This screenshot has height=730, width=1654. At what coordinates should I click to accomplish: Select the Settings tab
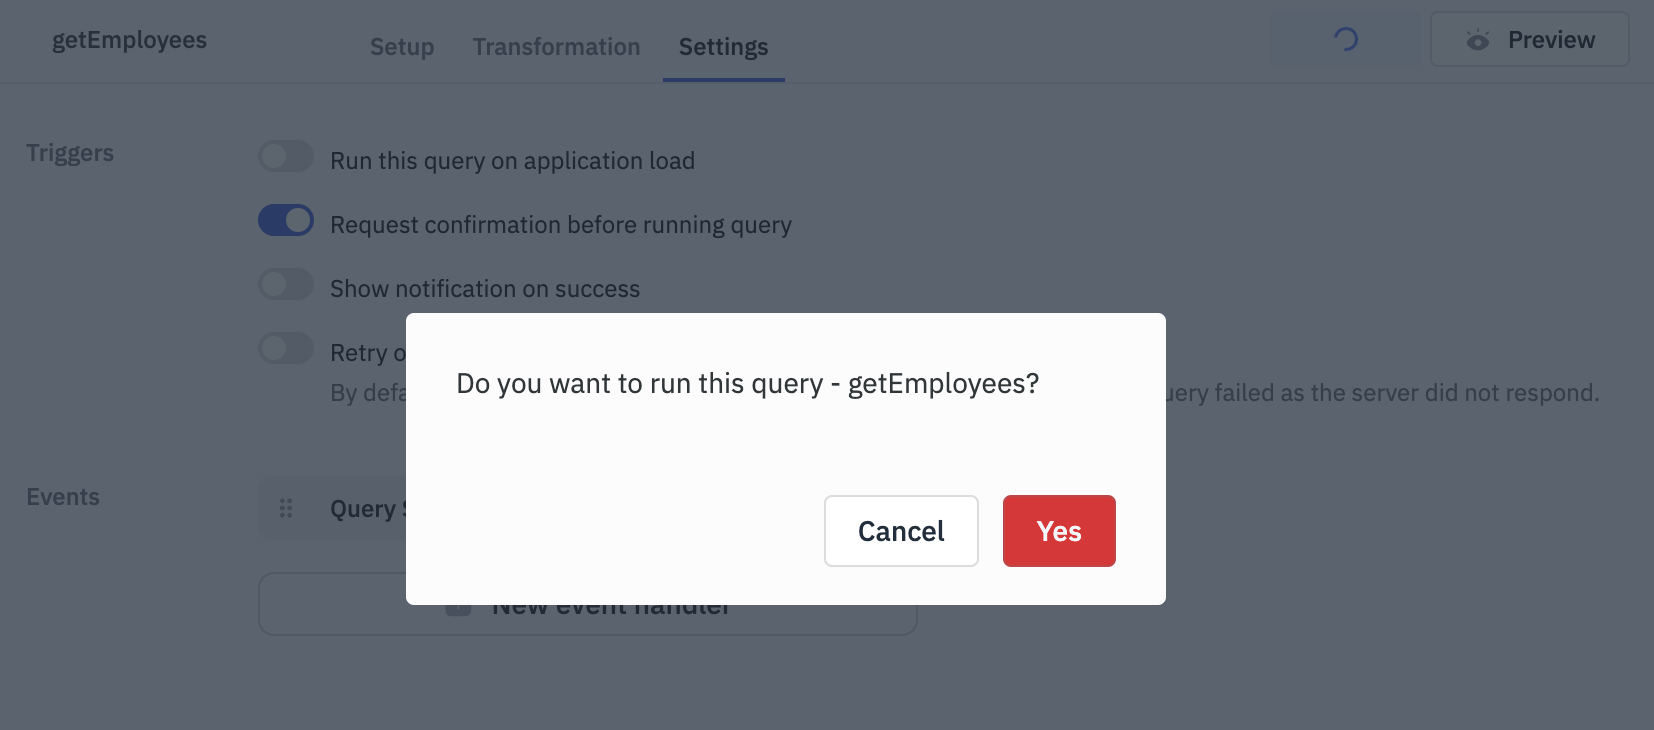tap(722, 47)
